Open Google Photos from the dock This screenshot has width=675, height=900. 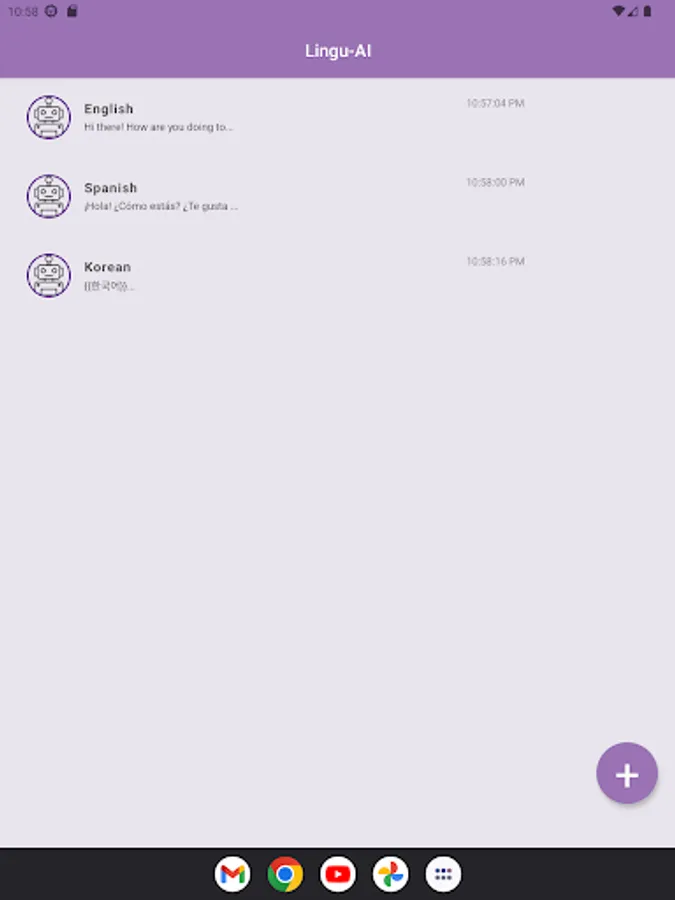tap(391, 874)
